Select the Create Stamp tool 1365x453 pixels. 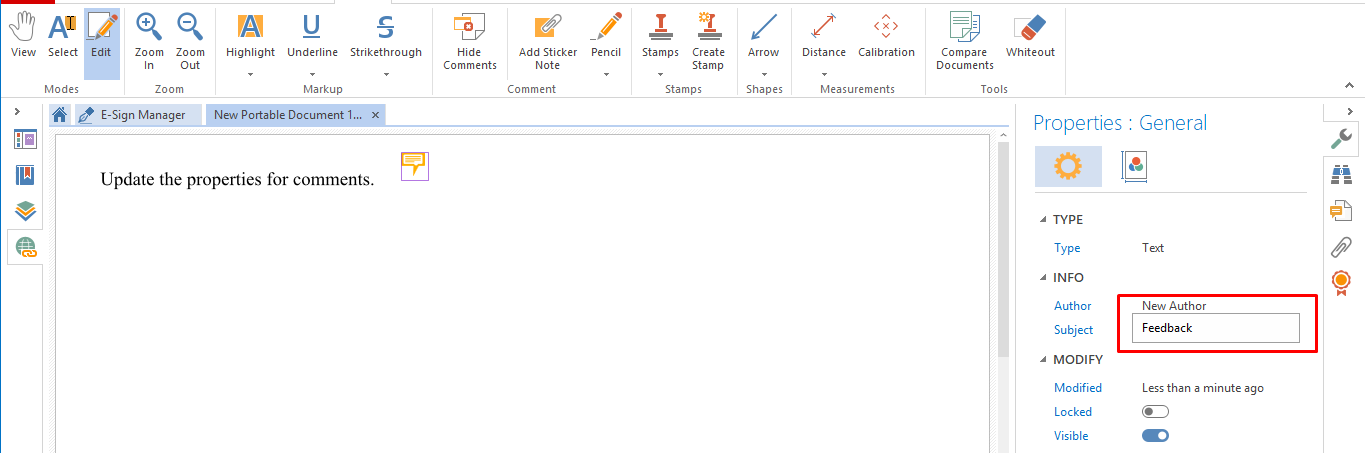[707, 40]
